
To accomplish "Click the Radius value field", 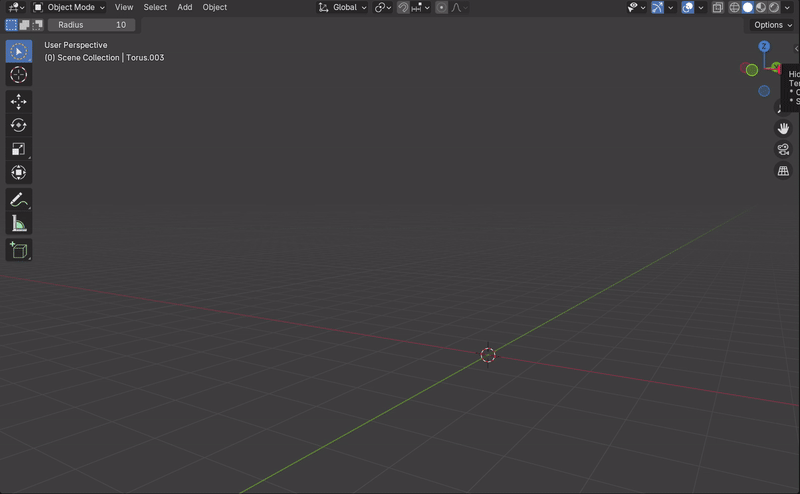I will coord(92,24).
